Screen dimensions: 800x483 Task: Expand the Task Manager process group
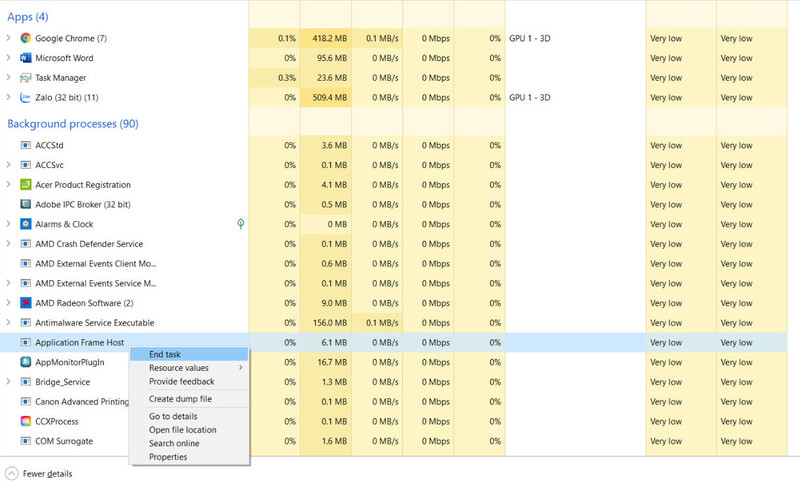8,78
